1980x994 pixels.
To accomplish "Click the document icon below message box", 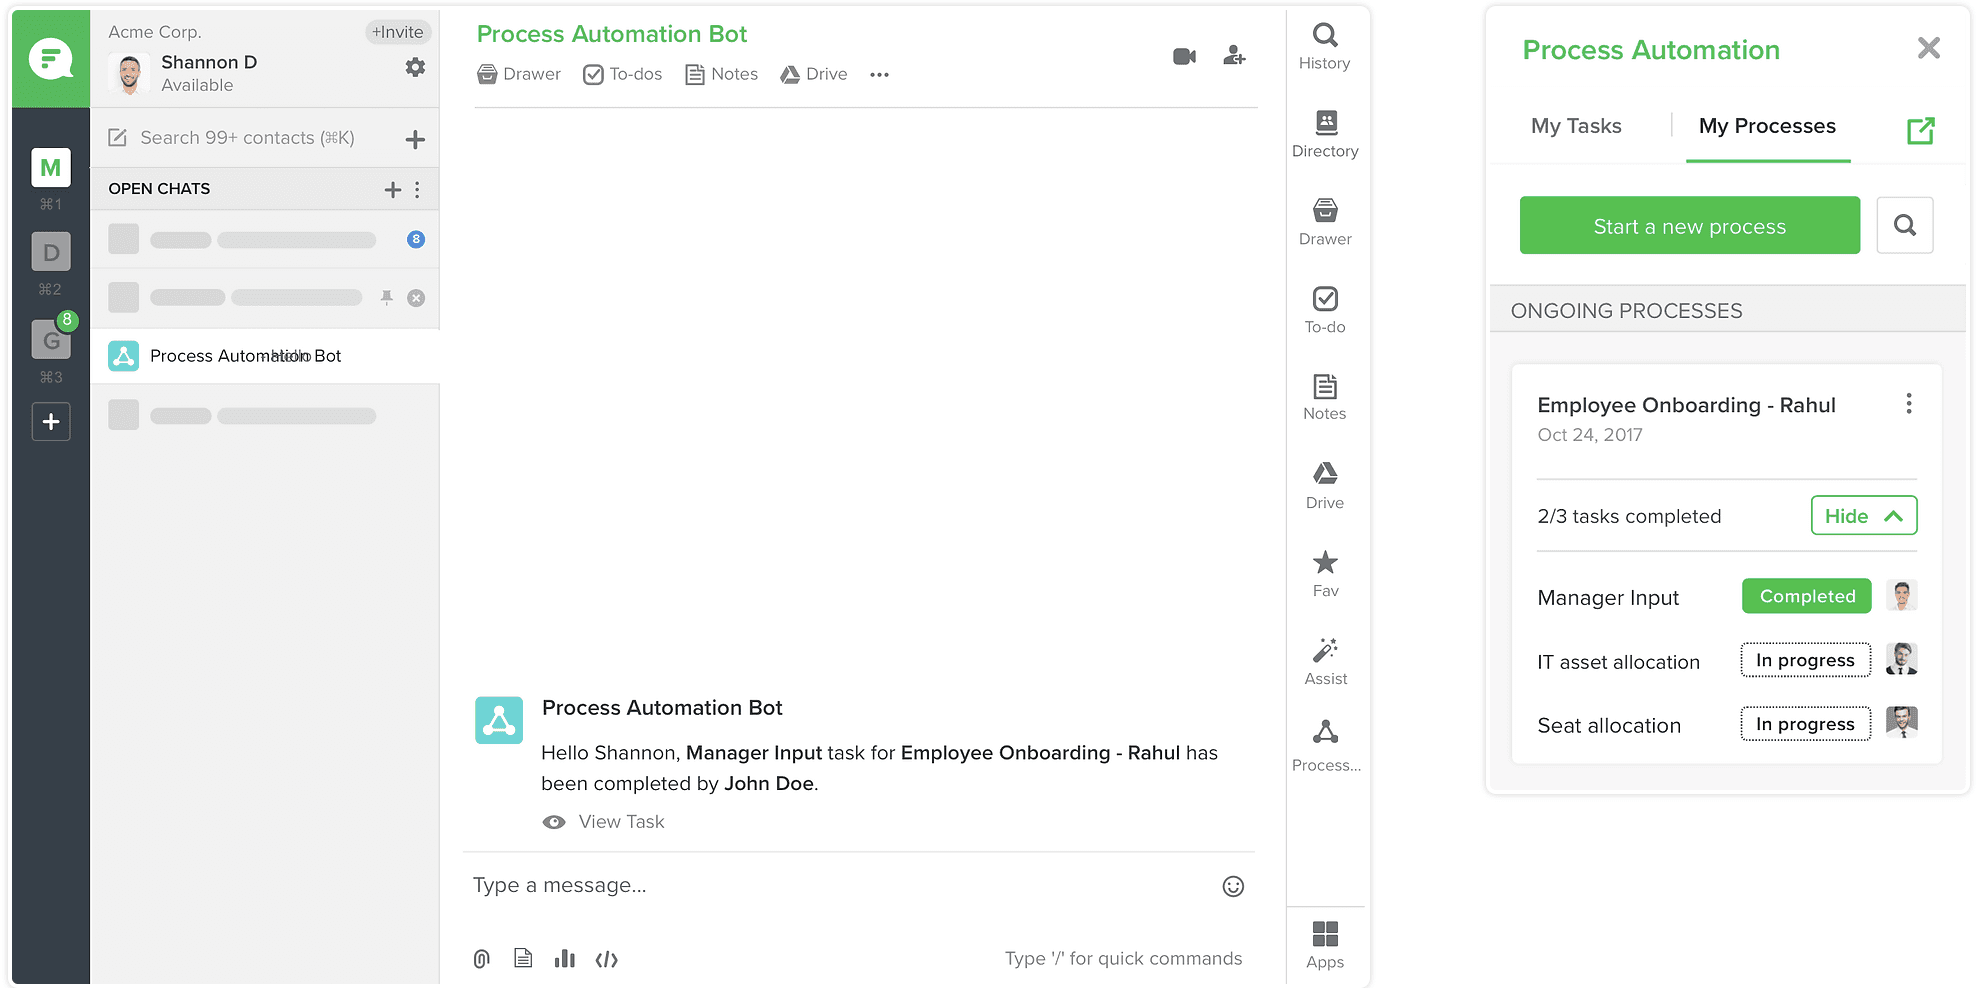I will (x=523, y=958).
